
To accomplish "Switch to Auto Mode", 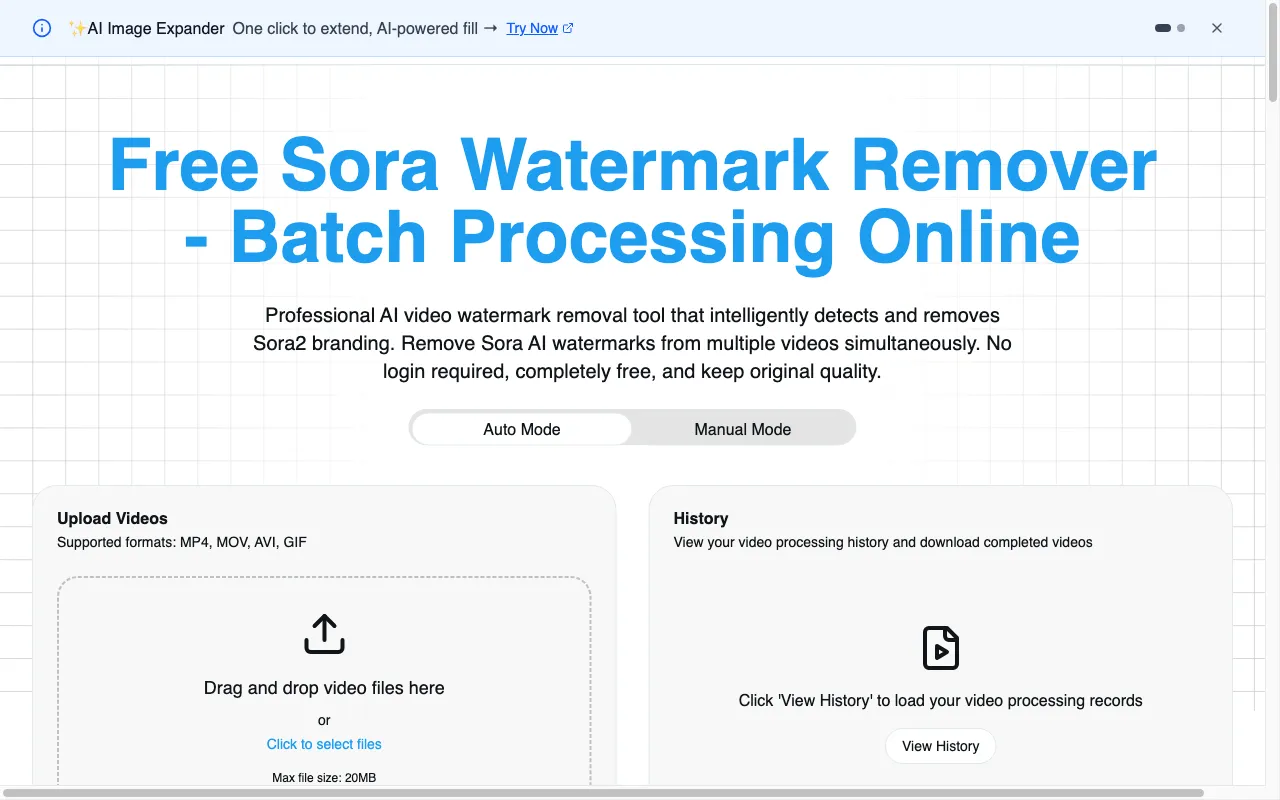I will (x=522, y=429).
